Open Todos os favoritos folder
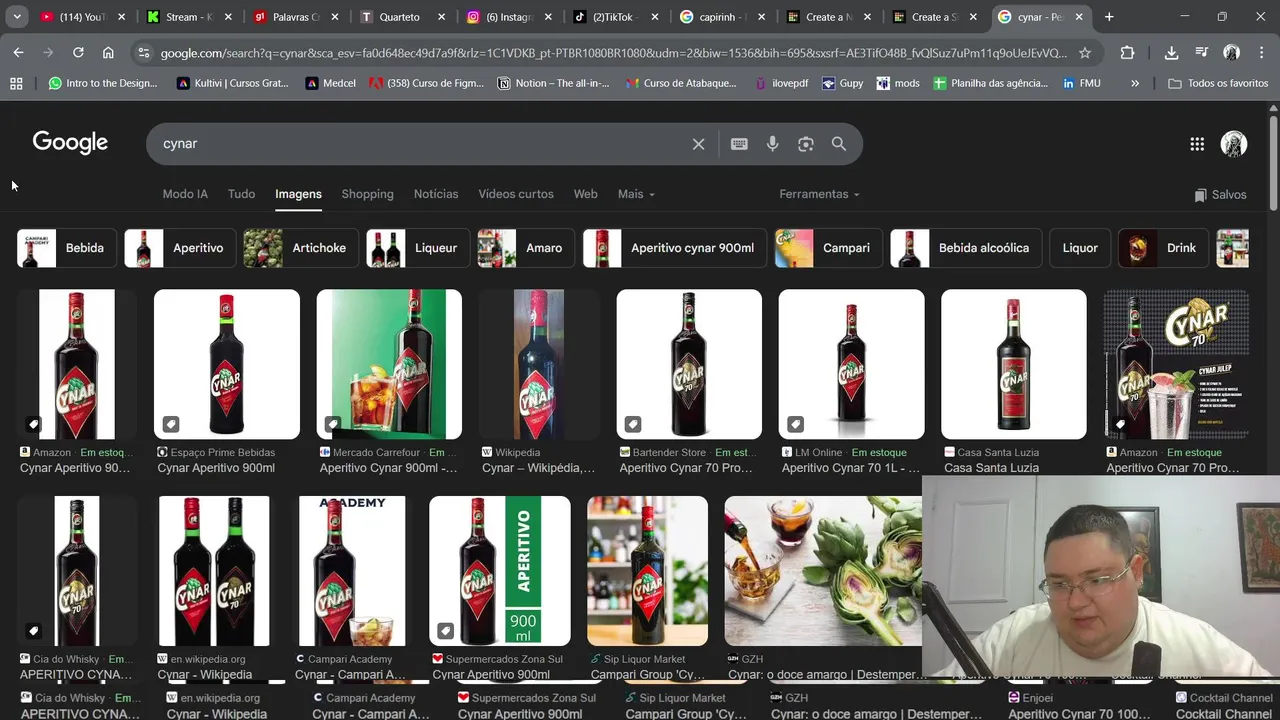The image size is (1280, 720). tap(1218, 83)
